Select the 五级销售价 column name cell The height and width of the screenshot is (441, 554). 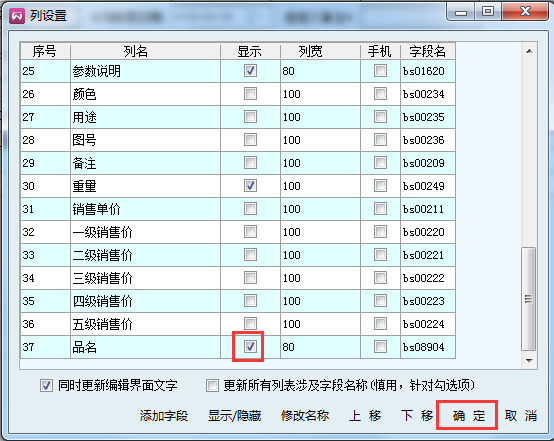coord(145,324)
